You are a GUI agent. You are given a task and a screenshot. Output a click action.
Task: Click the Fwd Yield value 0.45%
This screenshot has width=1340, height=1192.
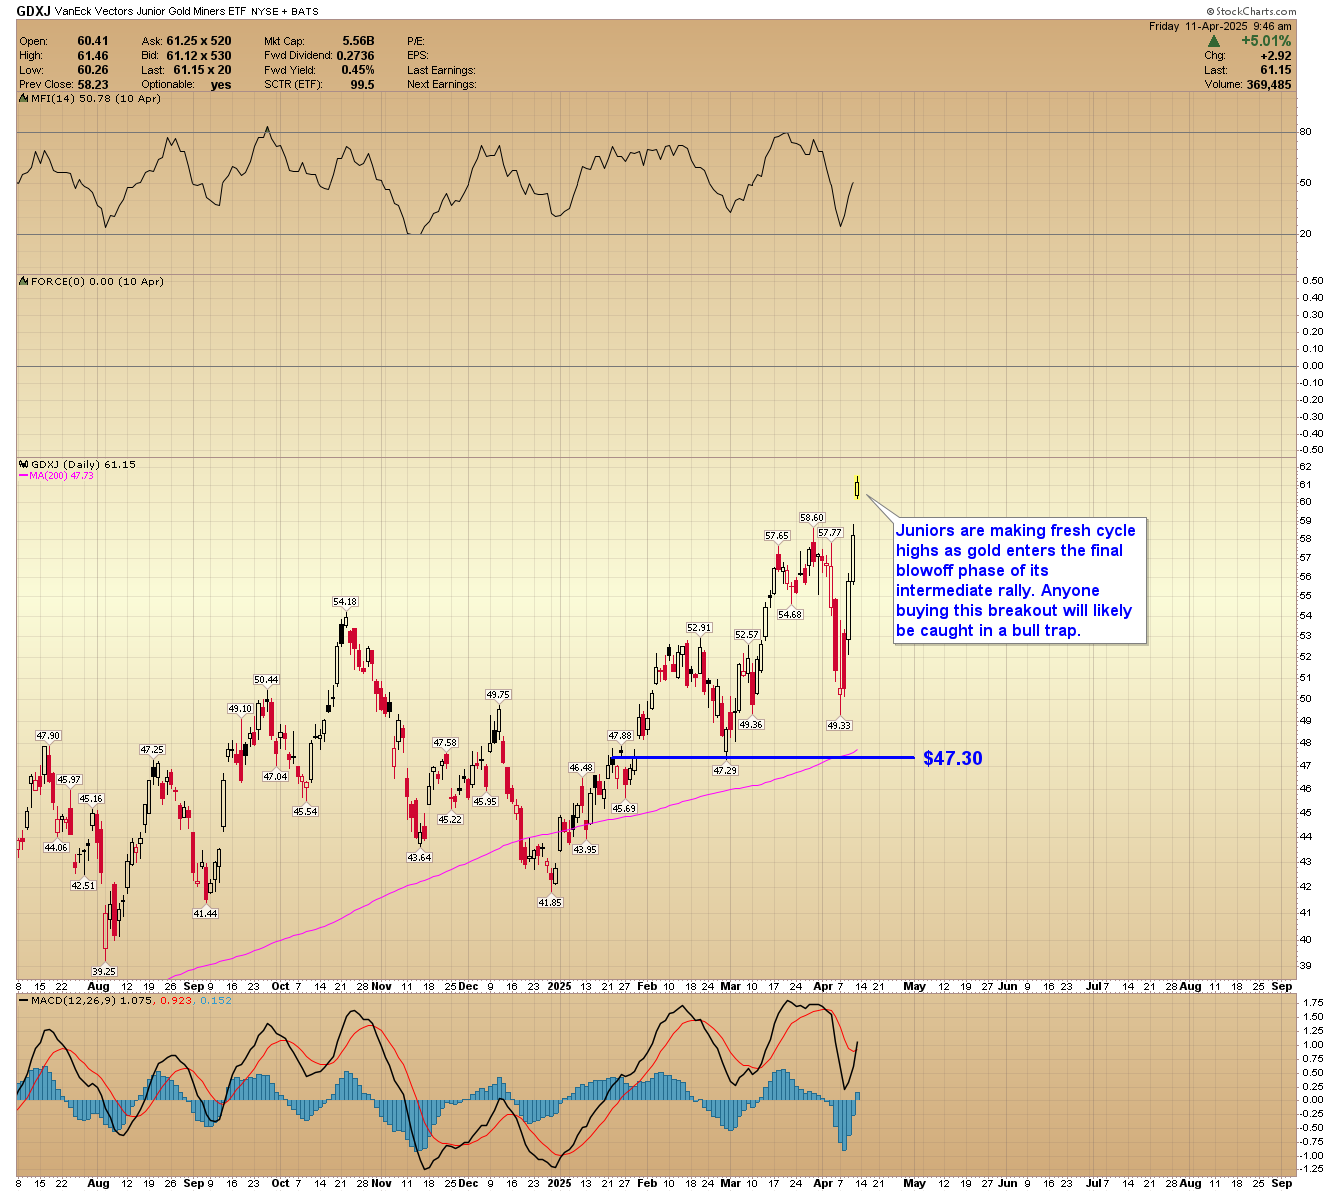point(358,70)
